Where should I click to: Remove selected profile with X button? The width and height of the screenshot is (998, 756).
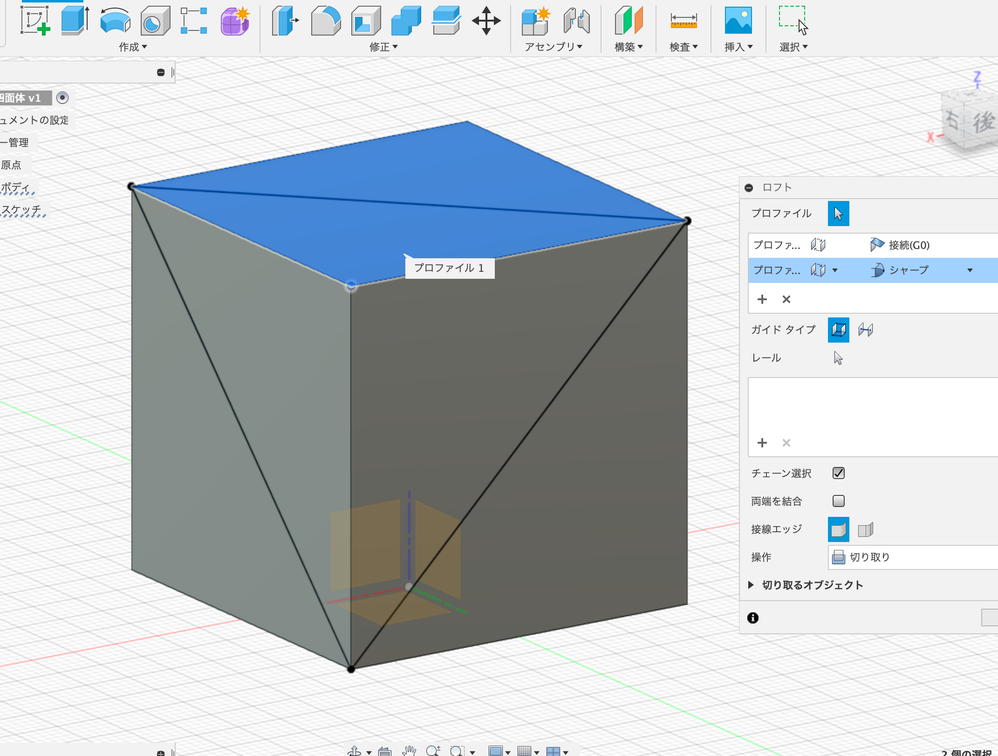pos(786,299)
